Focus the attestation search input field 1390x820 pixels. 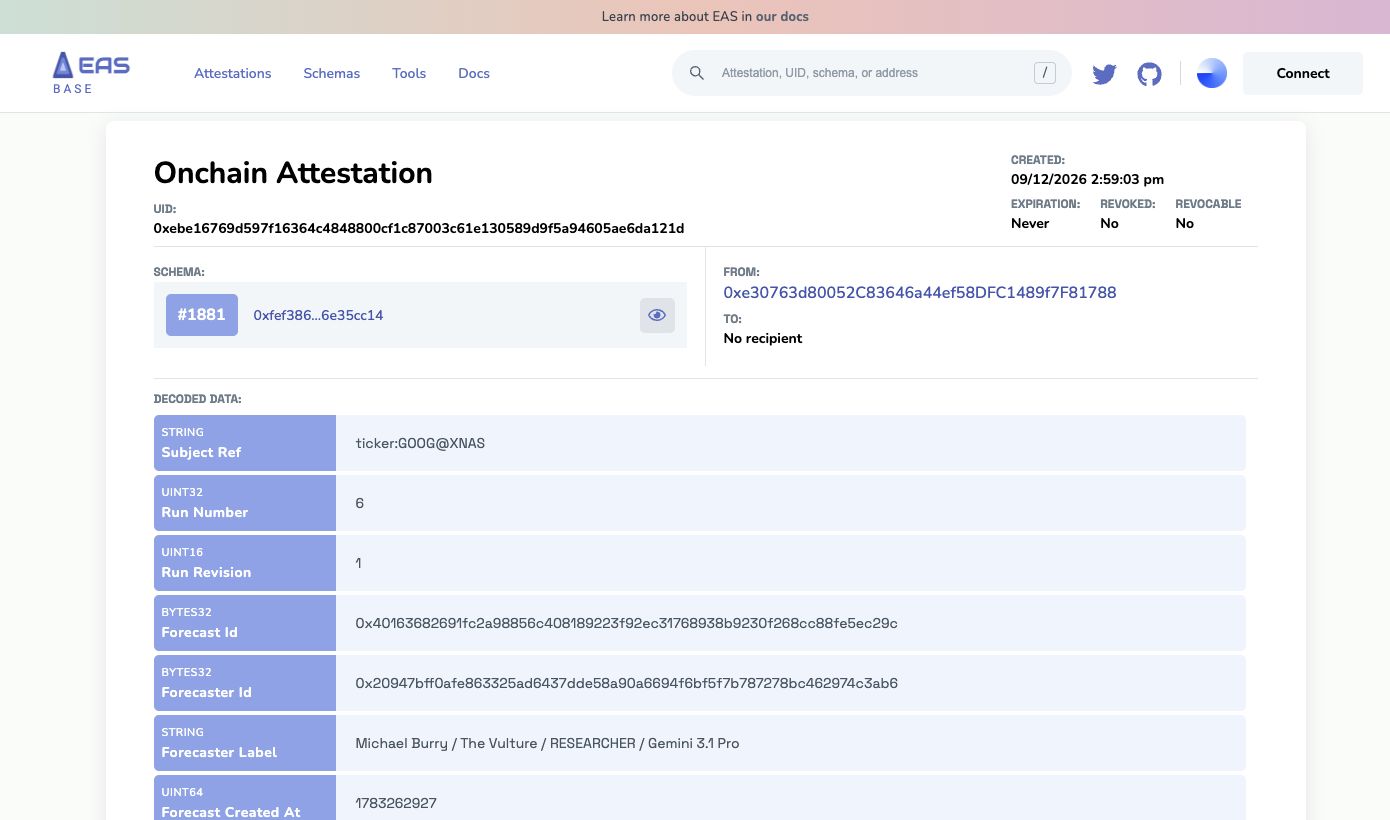click(x=872, y=73)
